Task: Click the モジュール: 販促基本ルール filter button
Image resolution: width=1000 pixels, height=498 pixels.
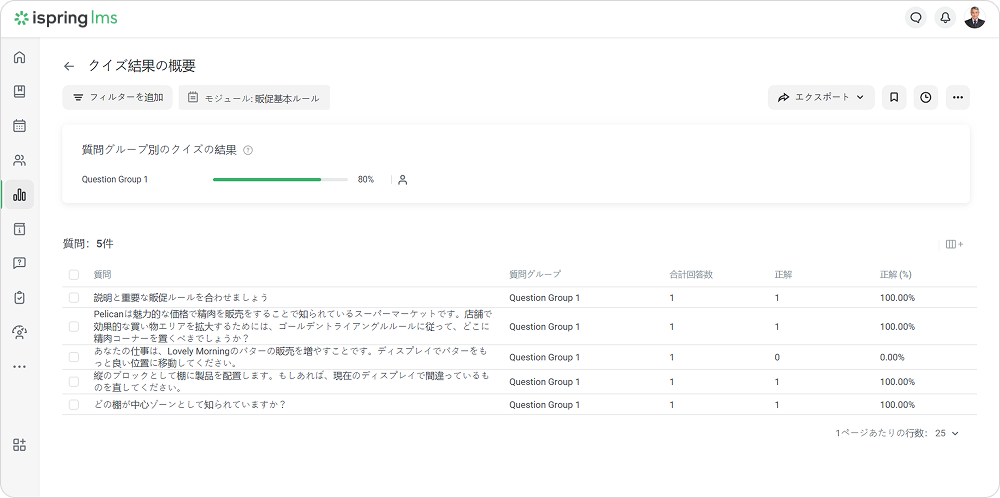Action: [x=254, y=97]
